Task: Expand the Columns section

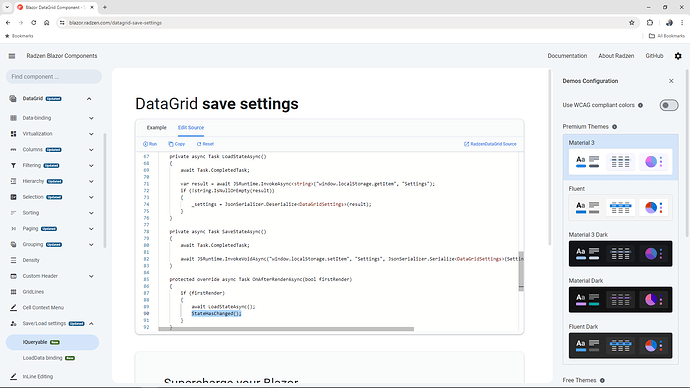Action: point(91,150)
